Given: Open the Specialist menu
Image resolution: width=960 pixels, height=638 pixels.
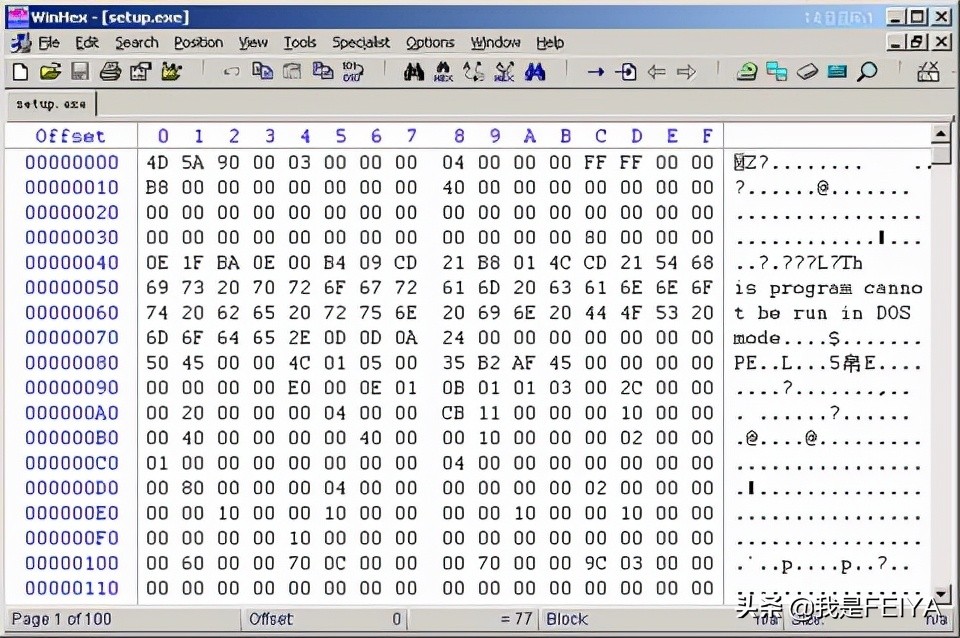Looking at the screenshot, I should point(361,43).
